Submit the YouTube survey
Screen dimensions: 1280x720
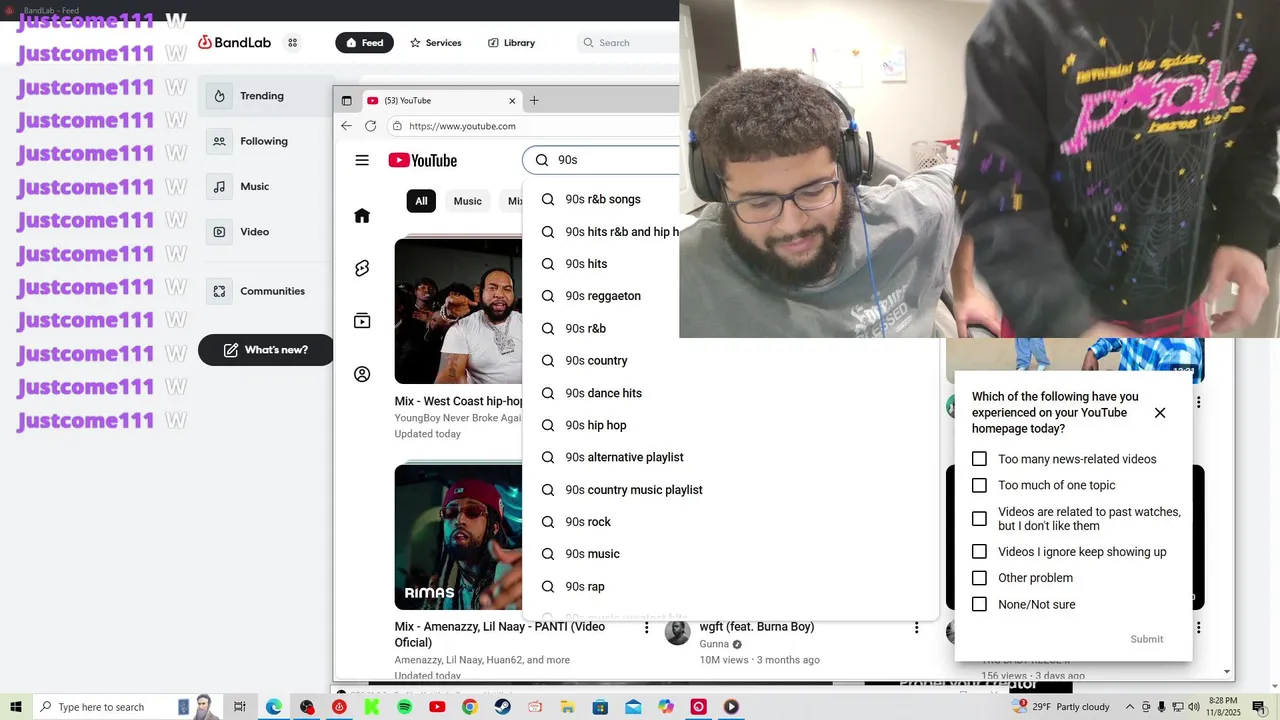(1146, 639)
